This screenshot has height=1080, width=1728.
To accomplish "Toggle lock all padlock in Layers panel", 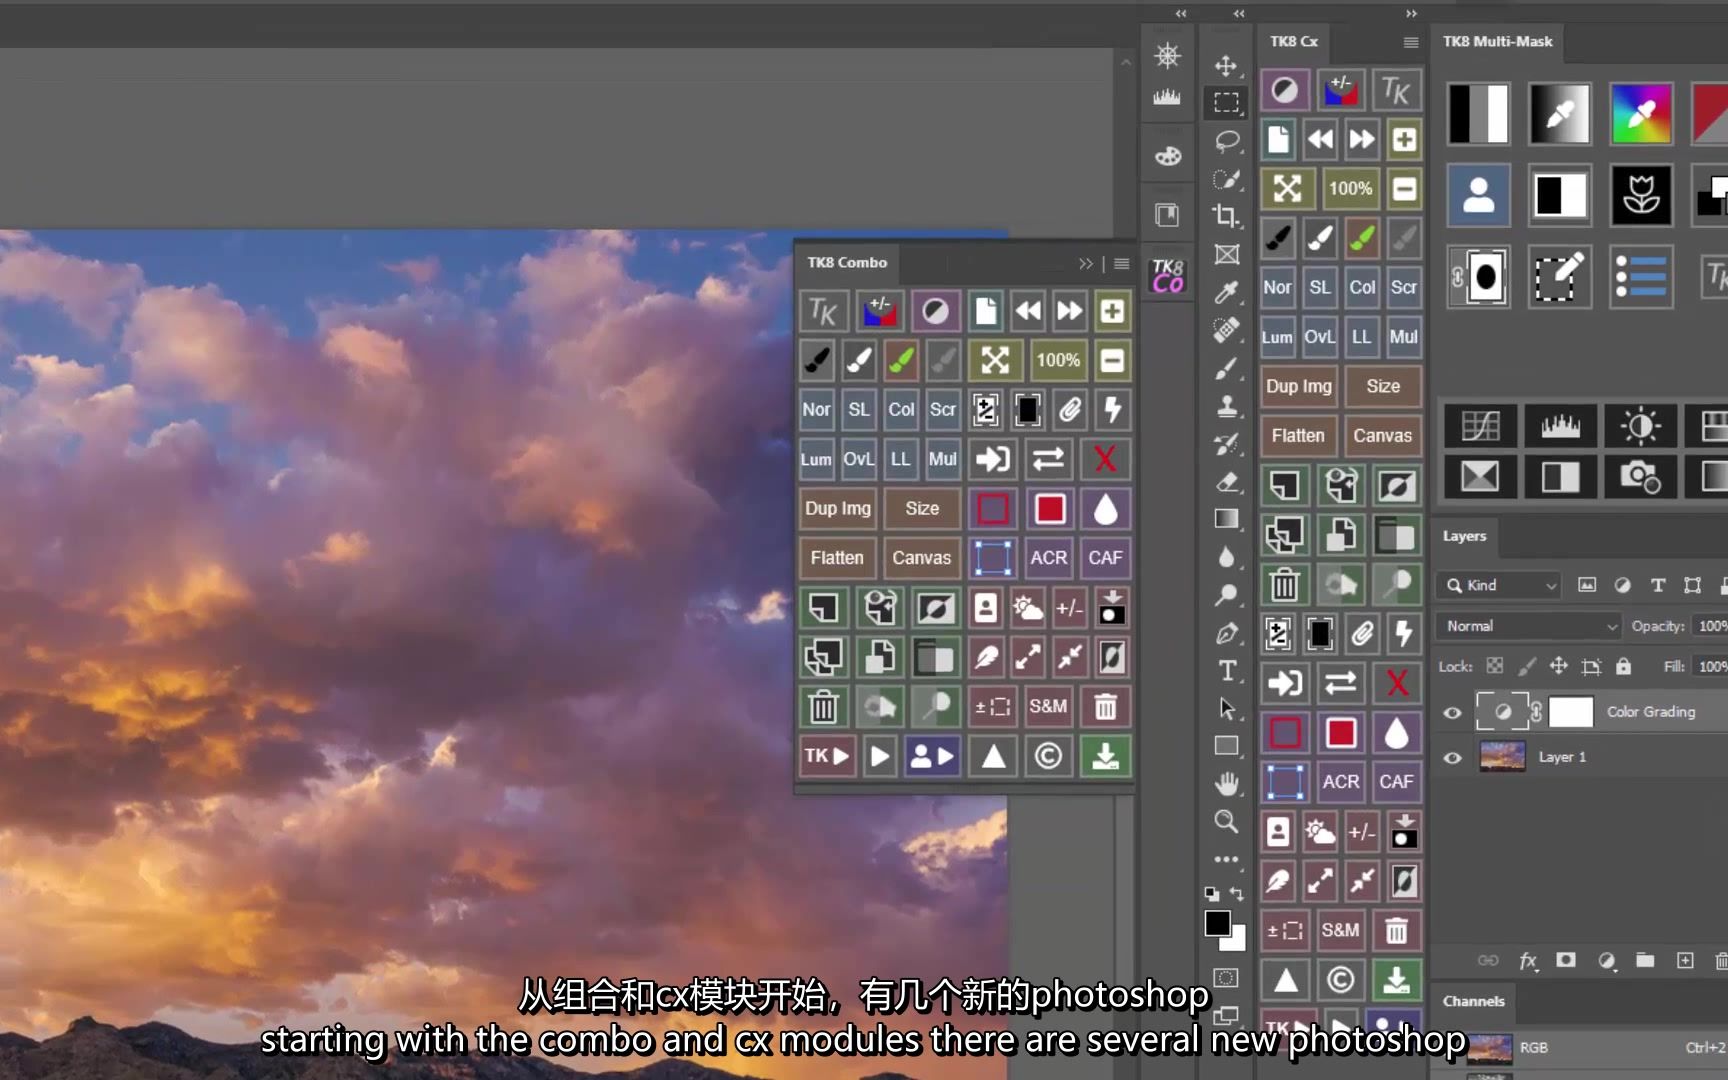I will tap(1623, 666).
